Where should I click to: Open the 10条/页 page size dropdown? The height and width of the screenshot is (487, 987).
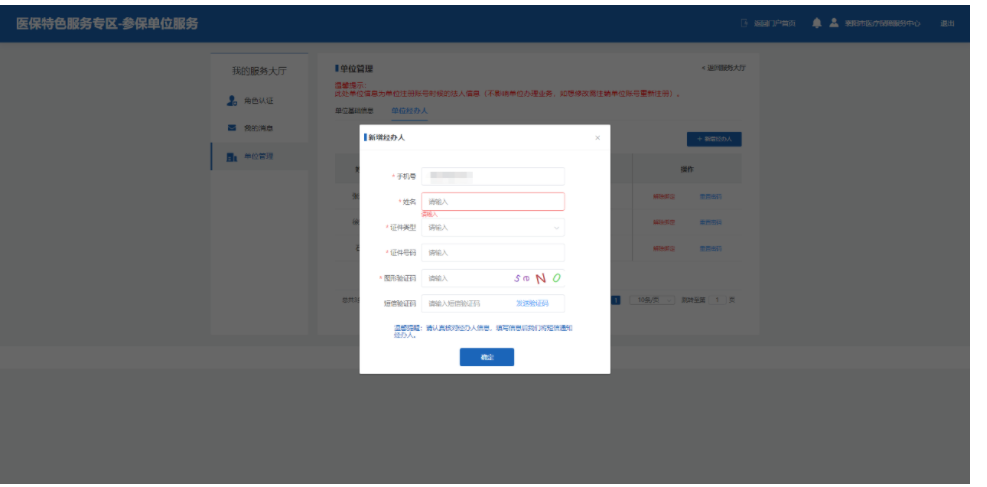(652, 300)
